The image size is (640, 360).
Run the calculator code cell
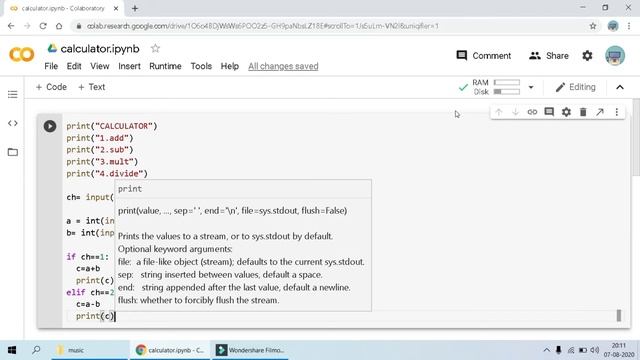pos(50,126)
